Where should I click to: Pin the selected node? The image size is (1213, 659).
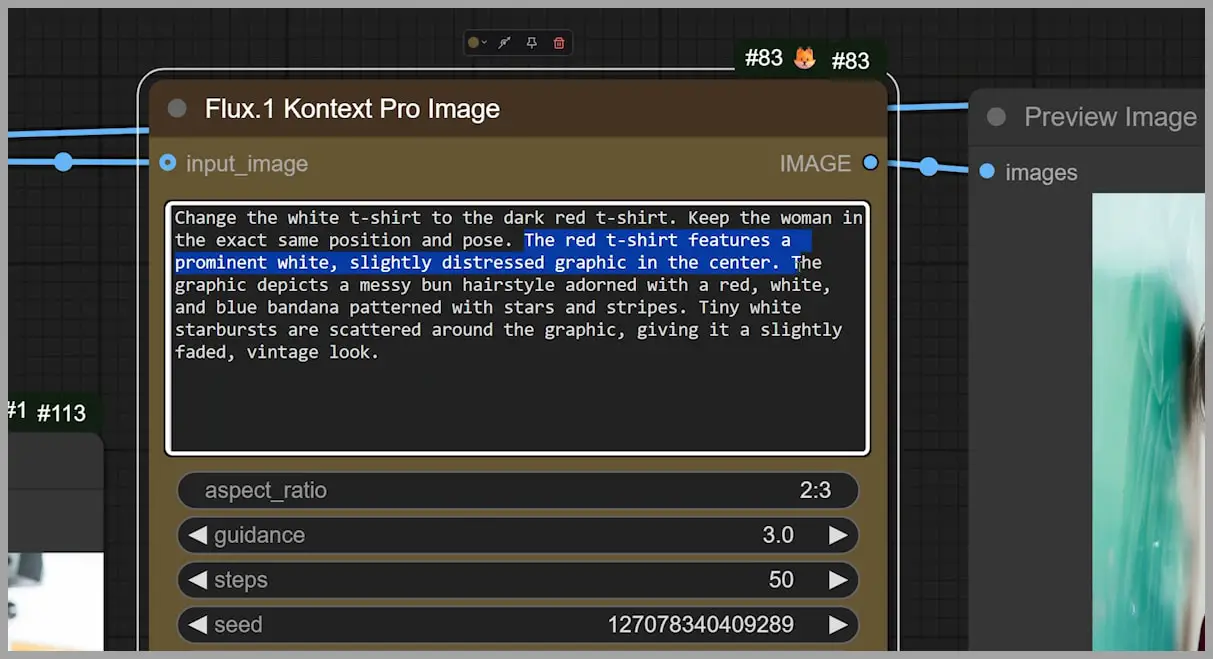coord(532,43)
